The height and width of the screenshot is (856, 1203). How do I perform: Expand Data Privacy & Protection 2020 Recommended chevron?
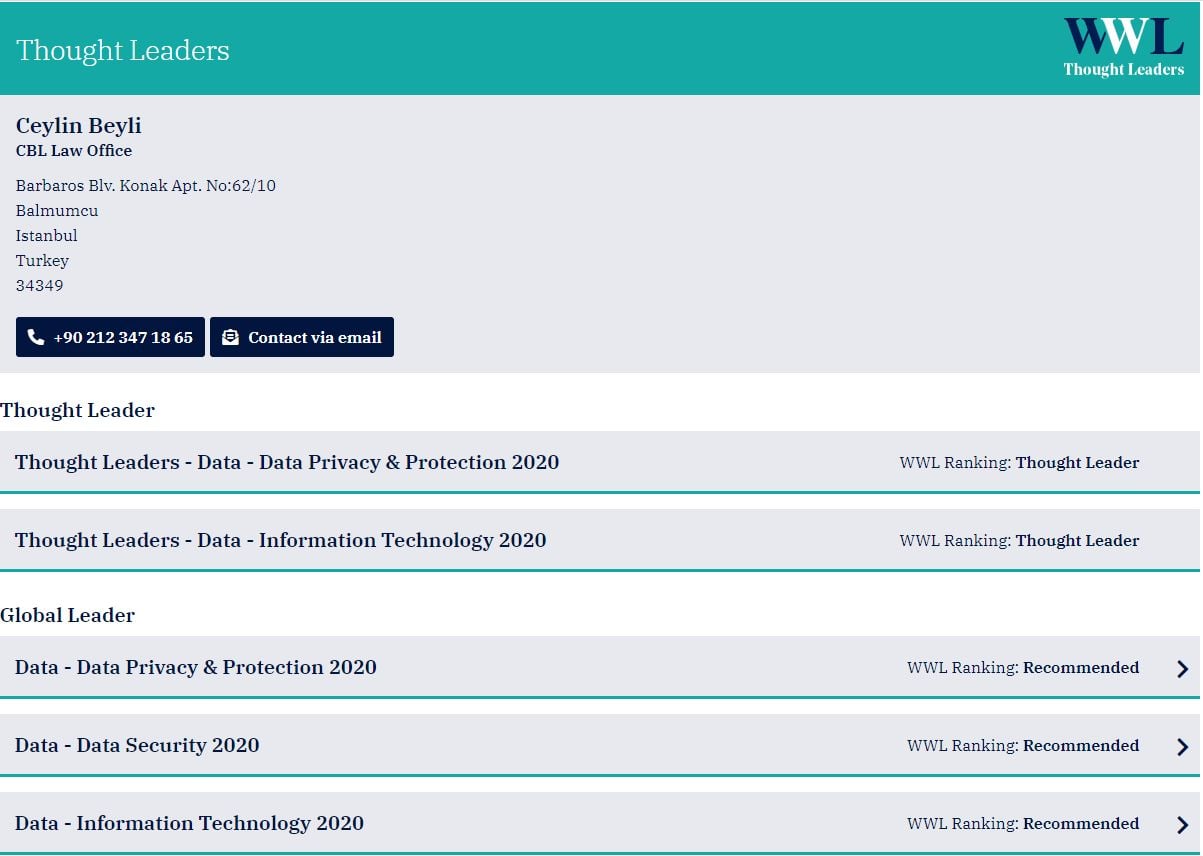(1182, 669)
